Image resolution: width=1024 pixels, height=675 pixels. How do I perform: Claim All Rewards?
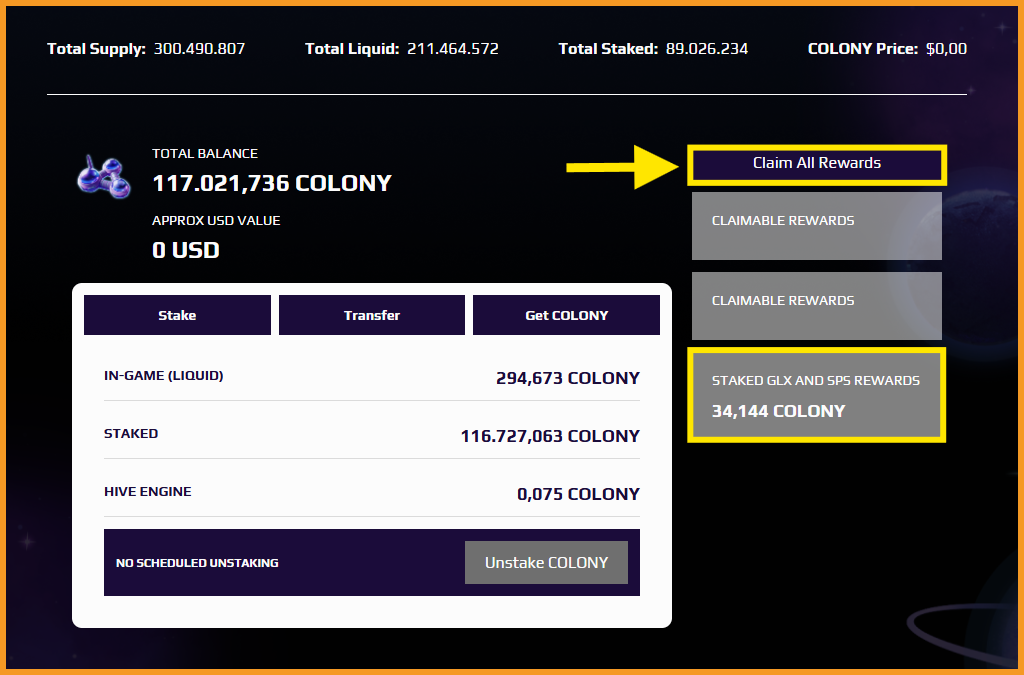(816, 164)
